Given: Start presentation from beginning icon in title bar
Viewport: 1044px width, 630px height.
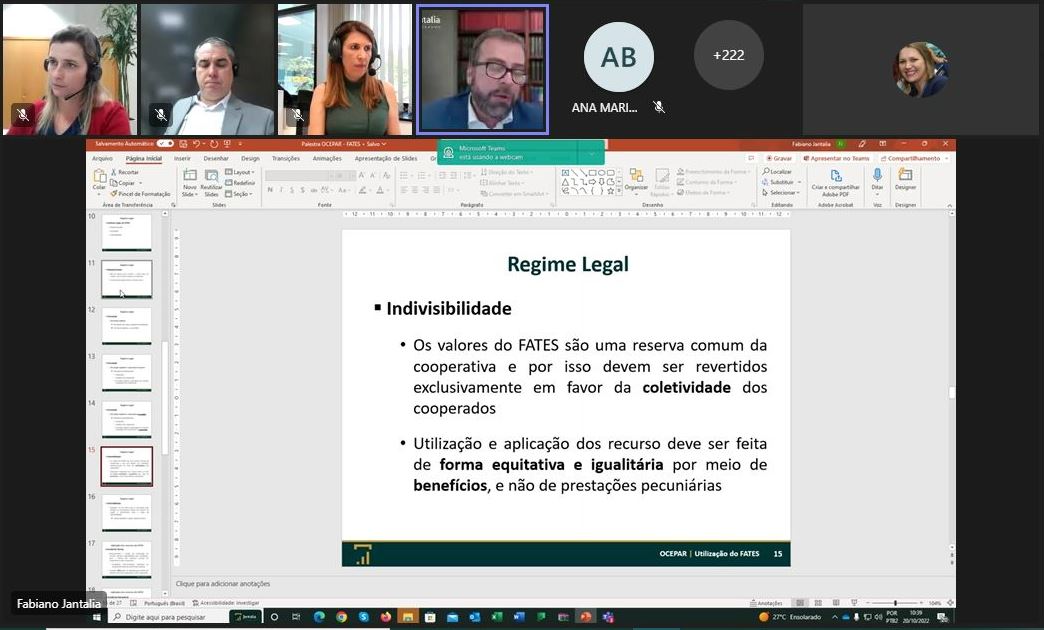Looking at the screenshot, I should pos(227,144).
